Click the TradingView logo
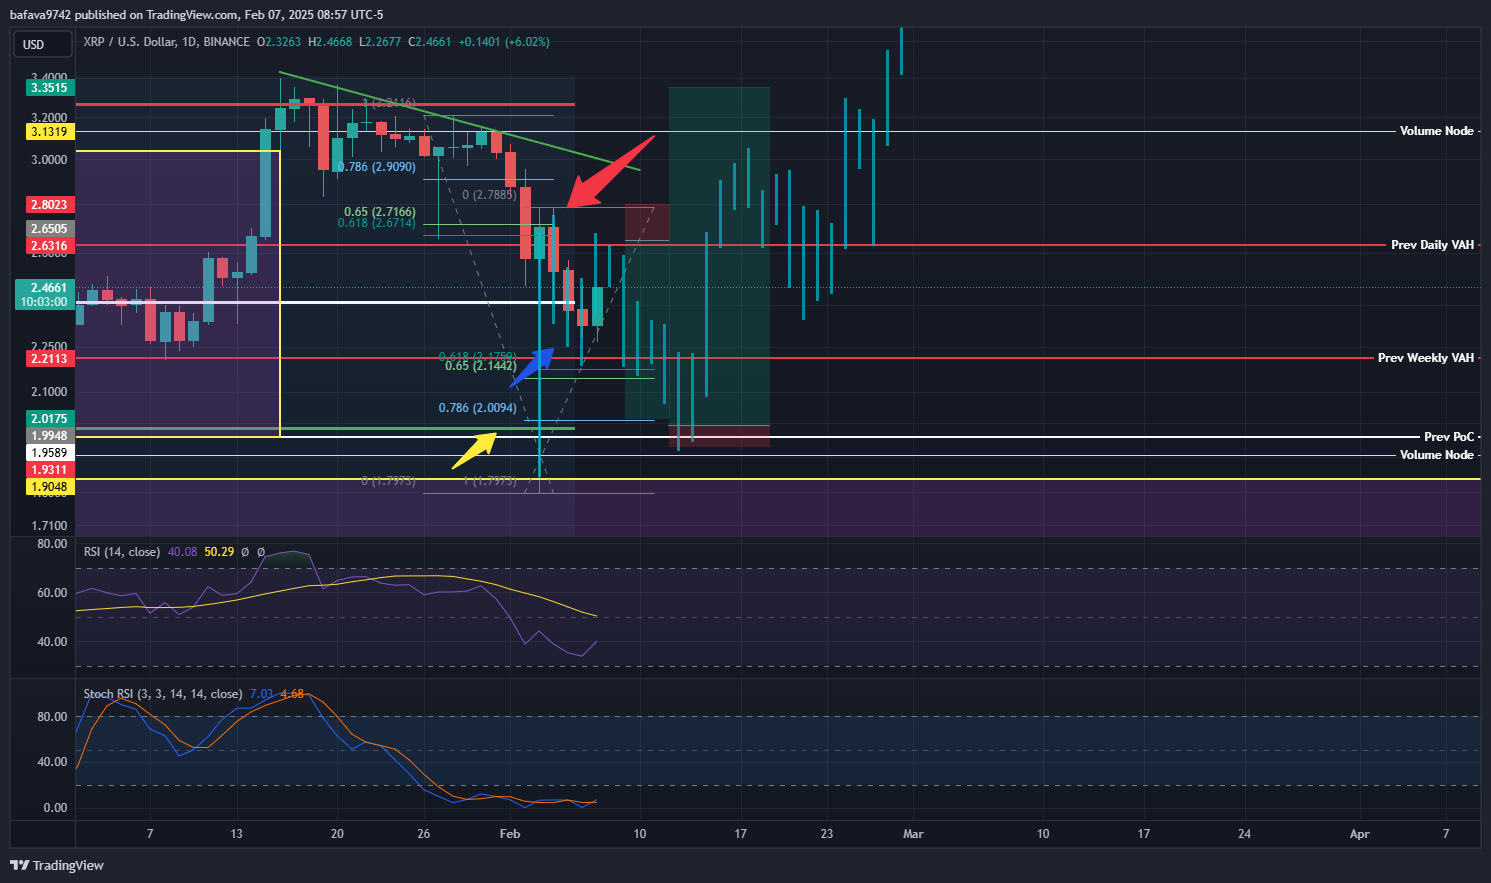Image resolution: width=1491 pixels, height=883 pixels. [x=57, y=865]
